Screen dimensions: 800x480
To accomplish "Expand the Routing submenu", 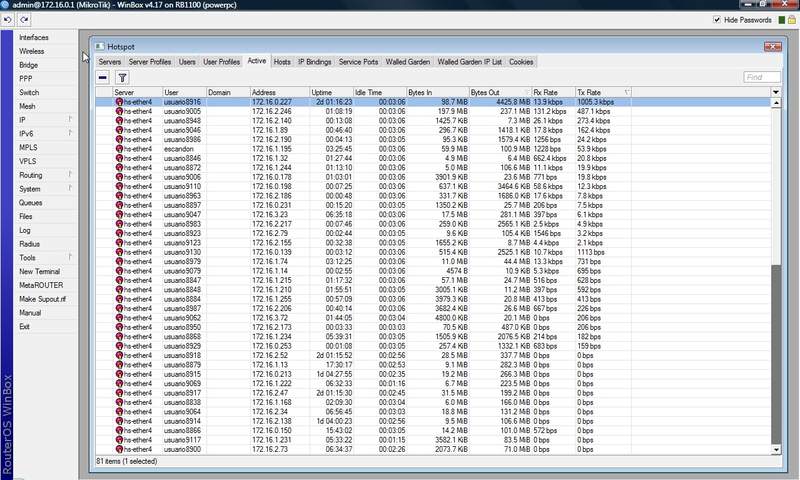I will click(70, 174).
